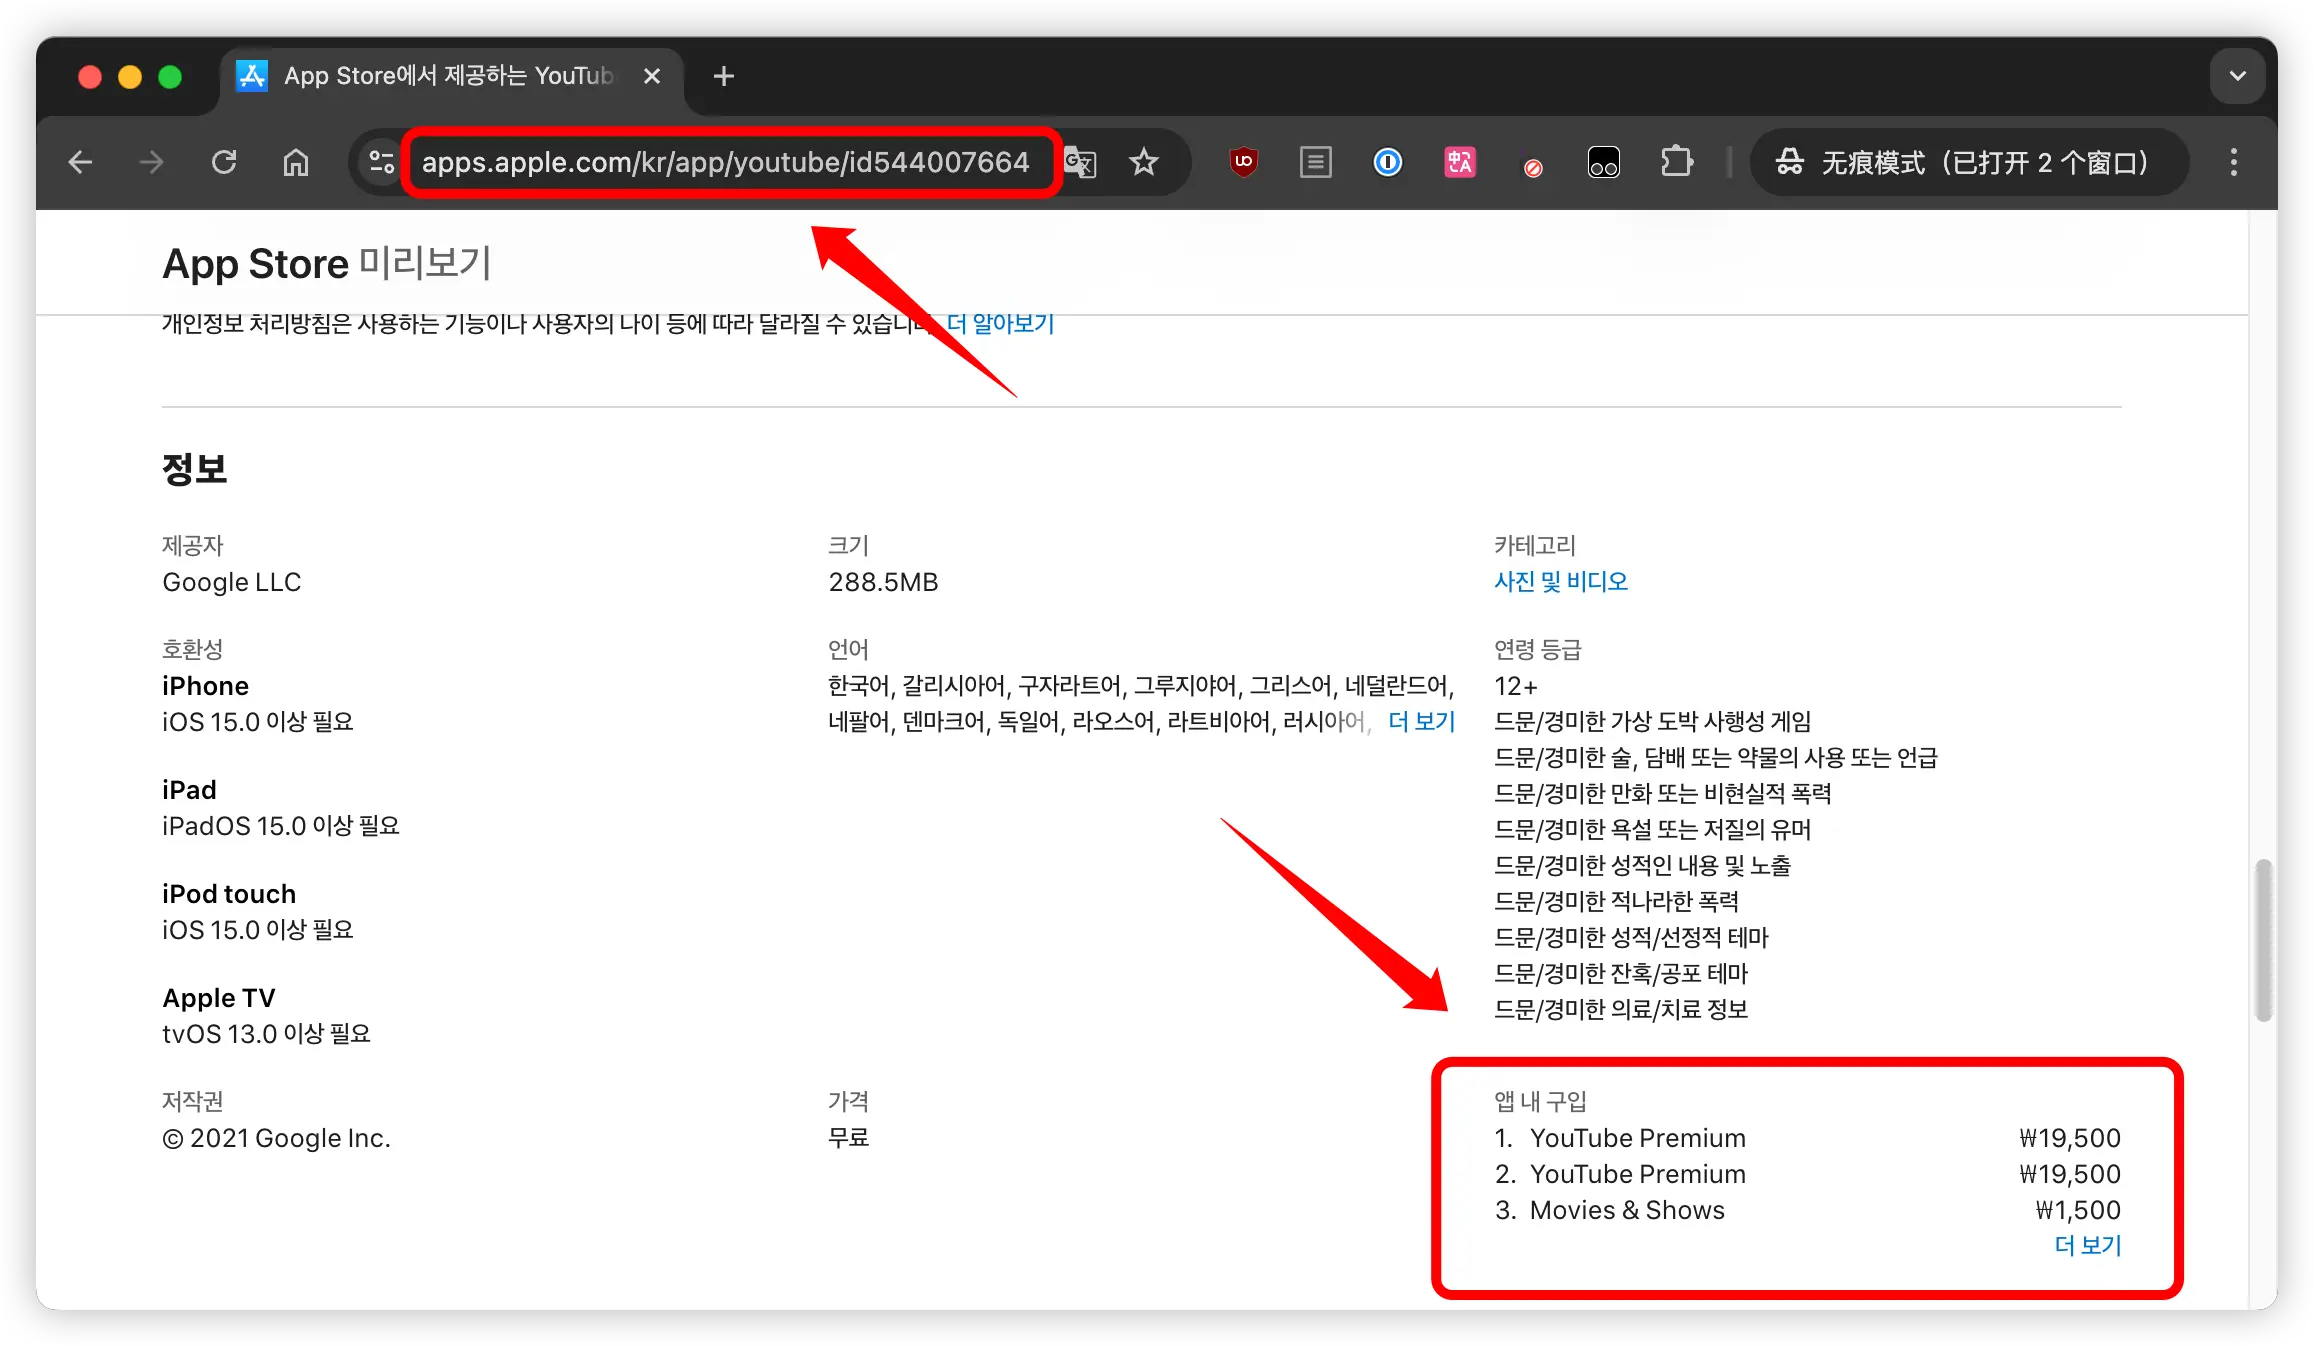Click the first YouTube Premium purchase item

pyautogui.click(x=1637, y=1138)
